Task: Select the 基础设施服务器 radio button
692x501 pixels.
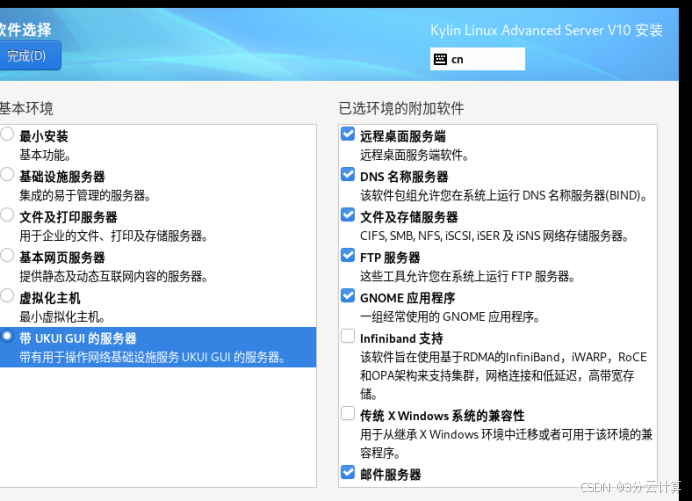Action: [x=7, y=174]
